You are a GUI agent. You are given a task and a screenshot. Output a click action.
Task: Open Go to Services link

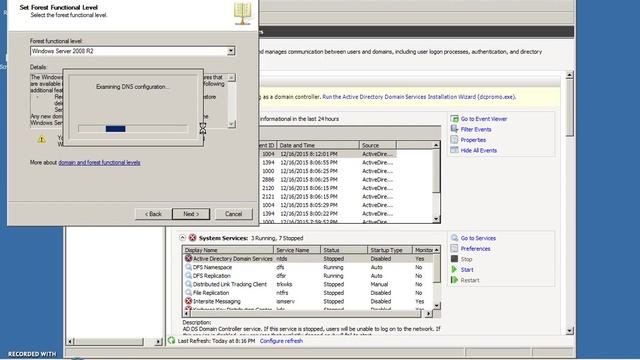[478, 238]
